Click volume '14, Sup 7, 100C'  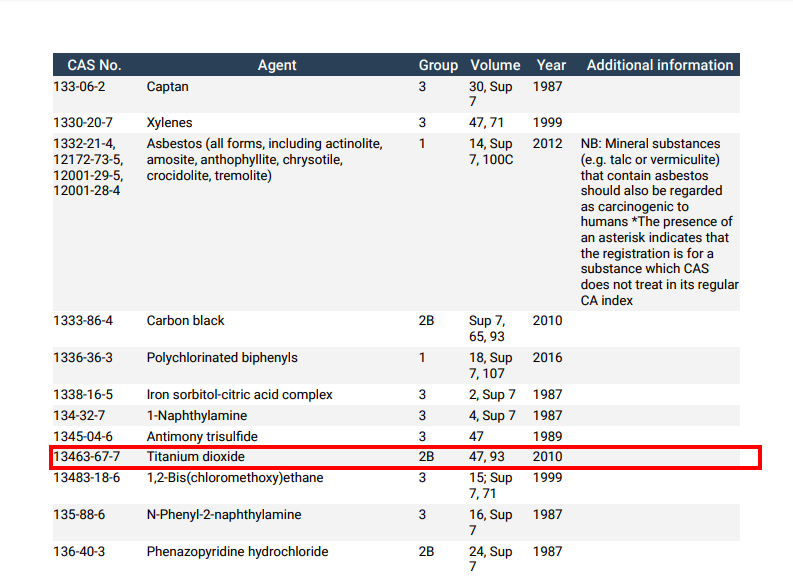(x=491, y=151)
